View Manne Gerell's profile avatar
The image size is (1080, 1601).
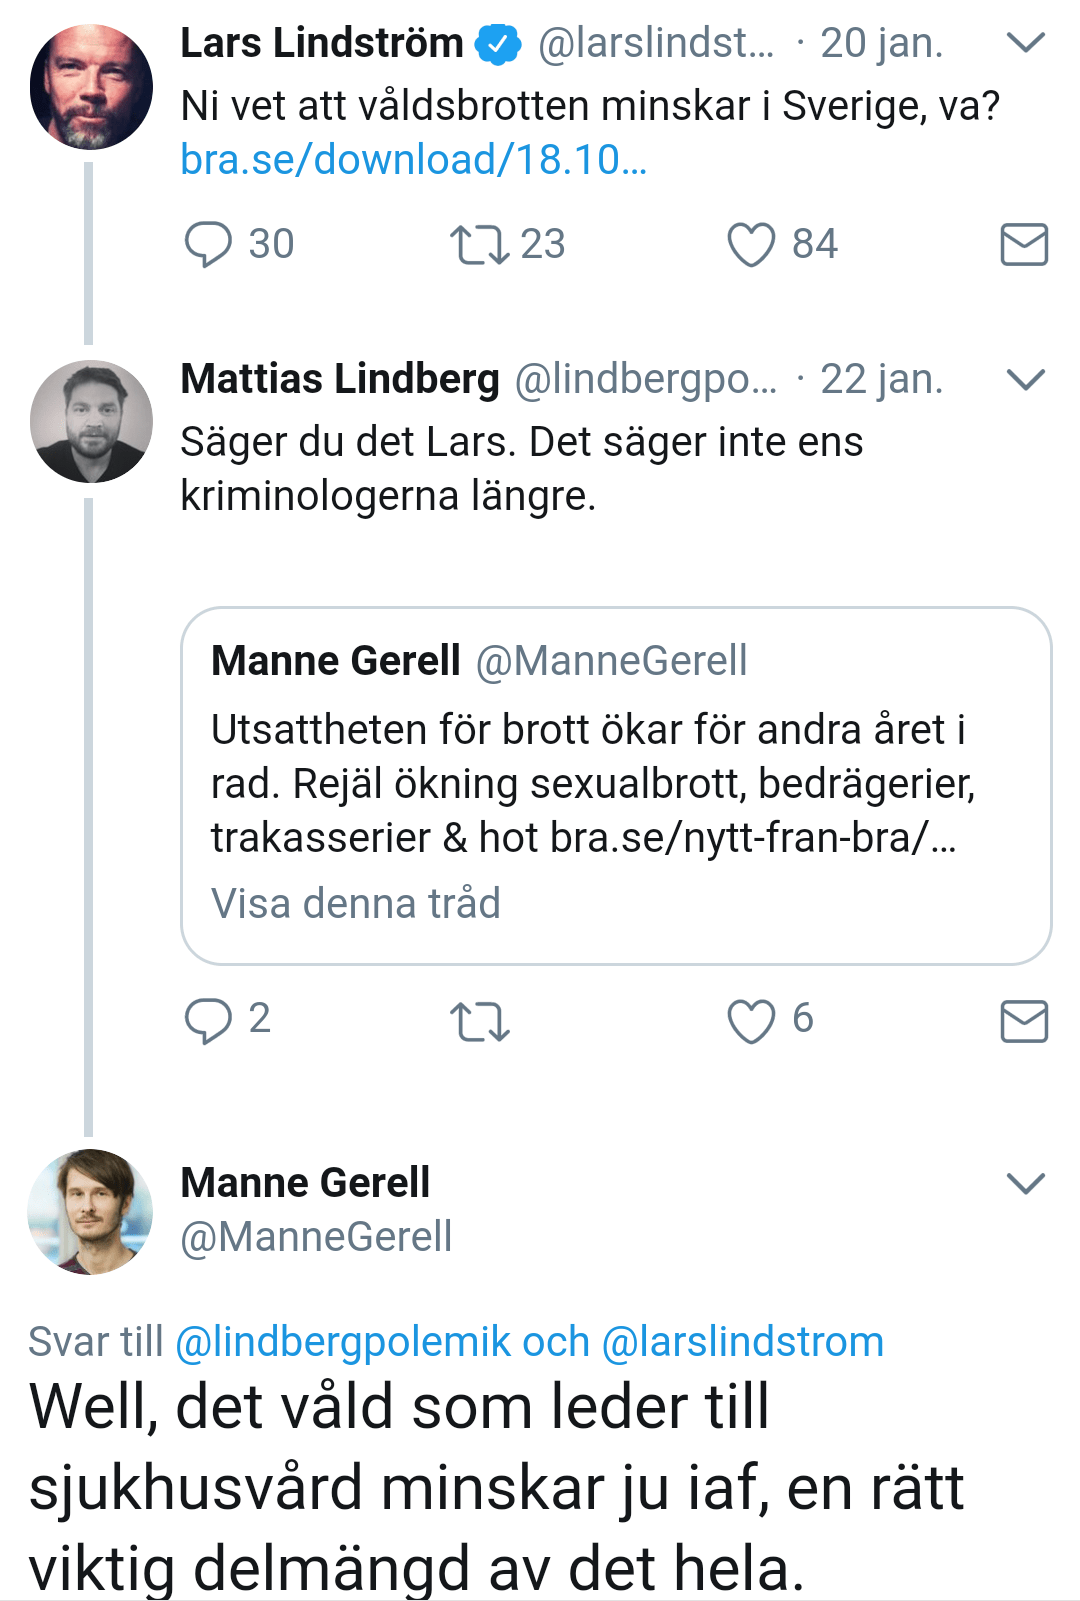point(91,1211)
